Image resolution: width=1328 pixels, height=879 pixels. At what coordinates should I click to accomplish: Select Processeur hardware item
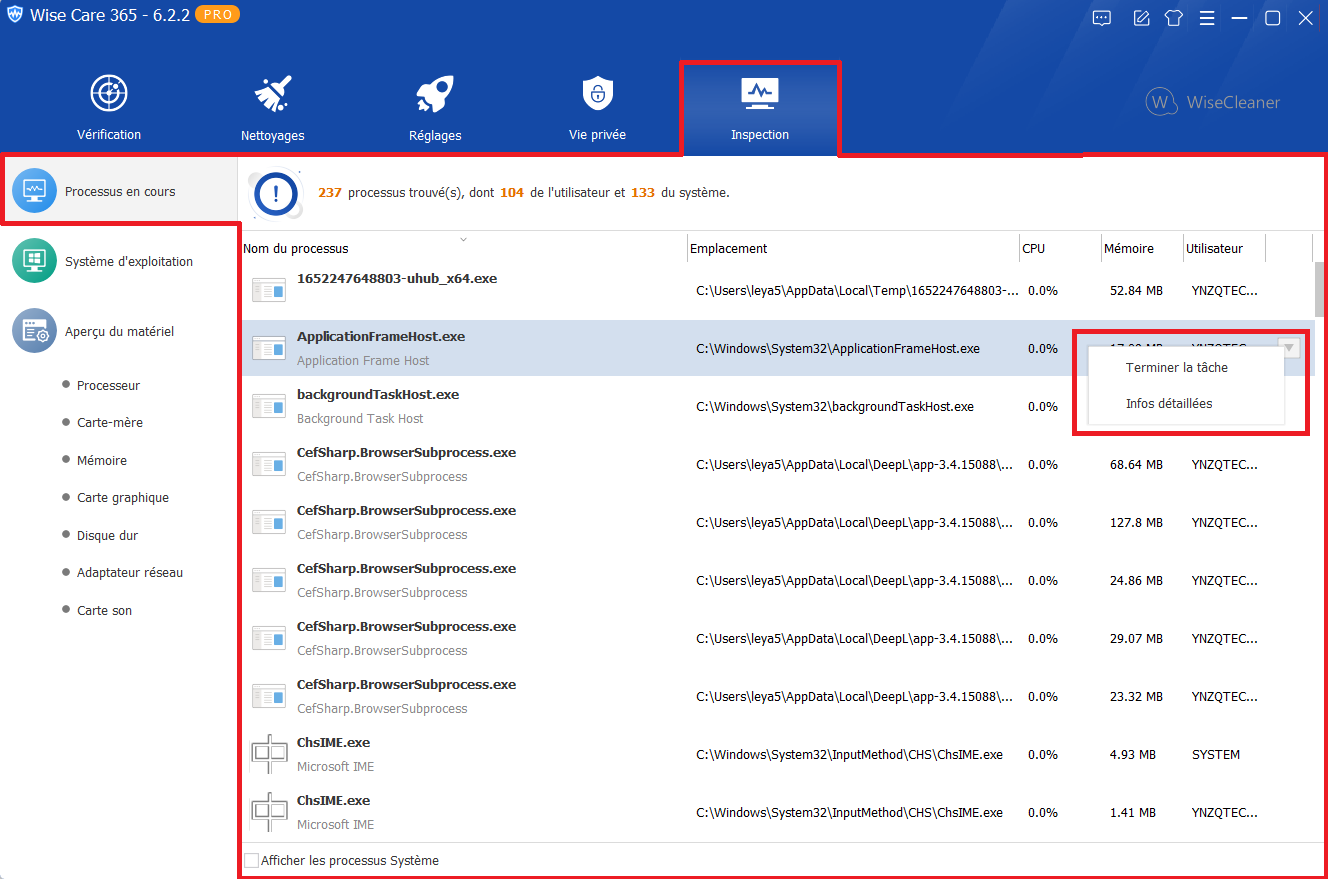click(108, 385)
